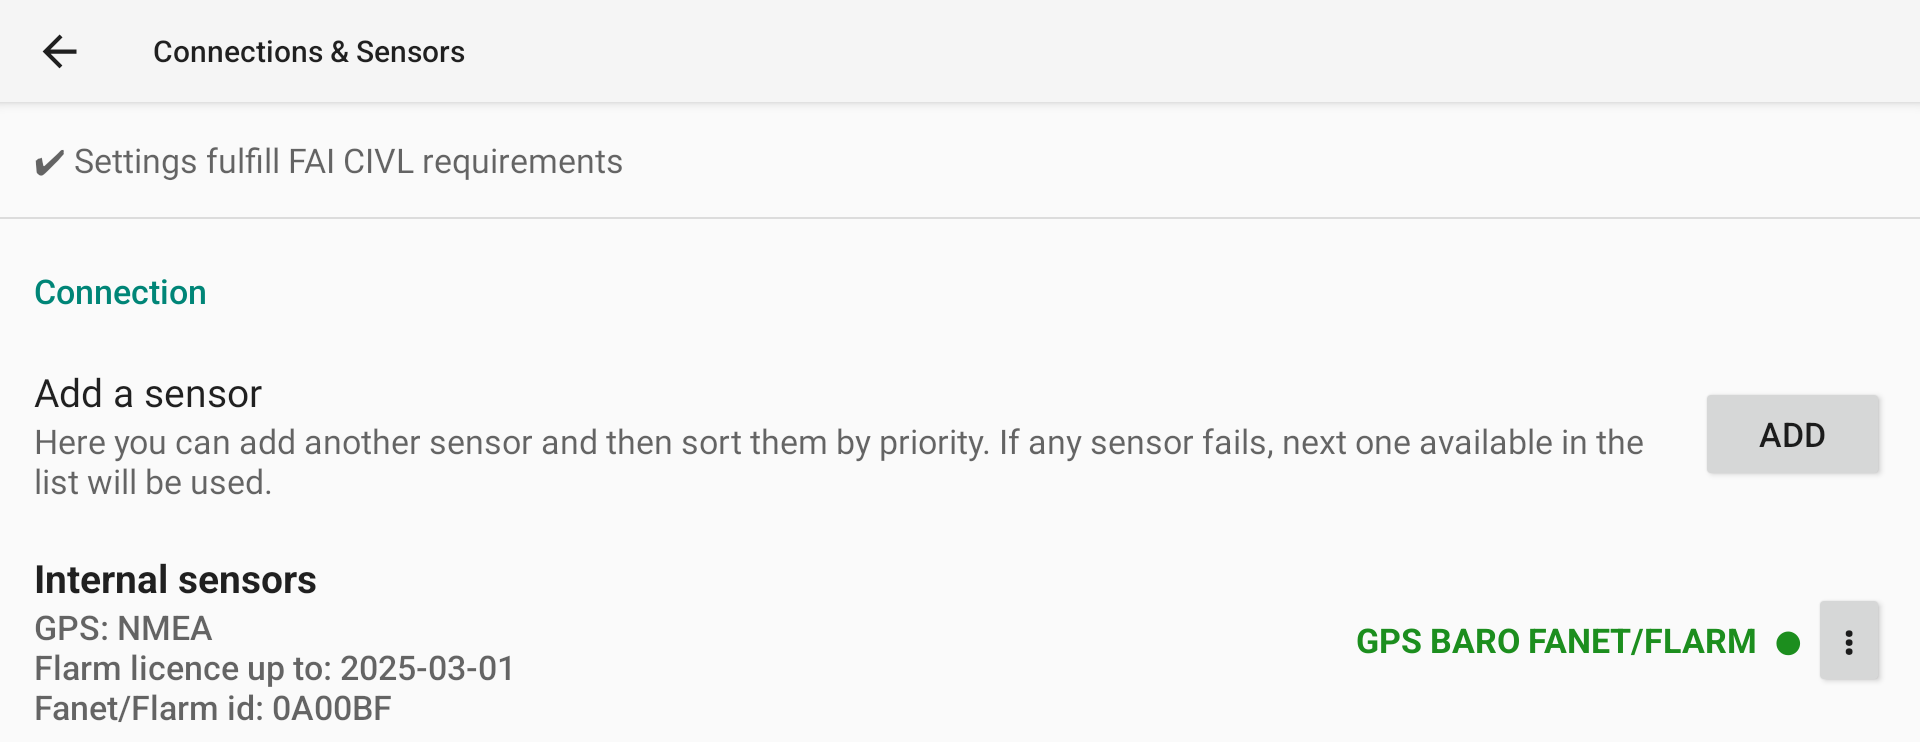This screenshot has width=1920, height=742.
Task: Click the GPS: NMEA line
Action: pos(123,628)
